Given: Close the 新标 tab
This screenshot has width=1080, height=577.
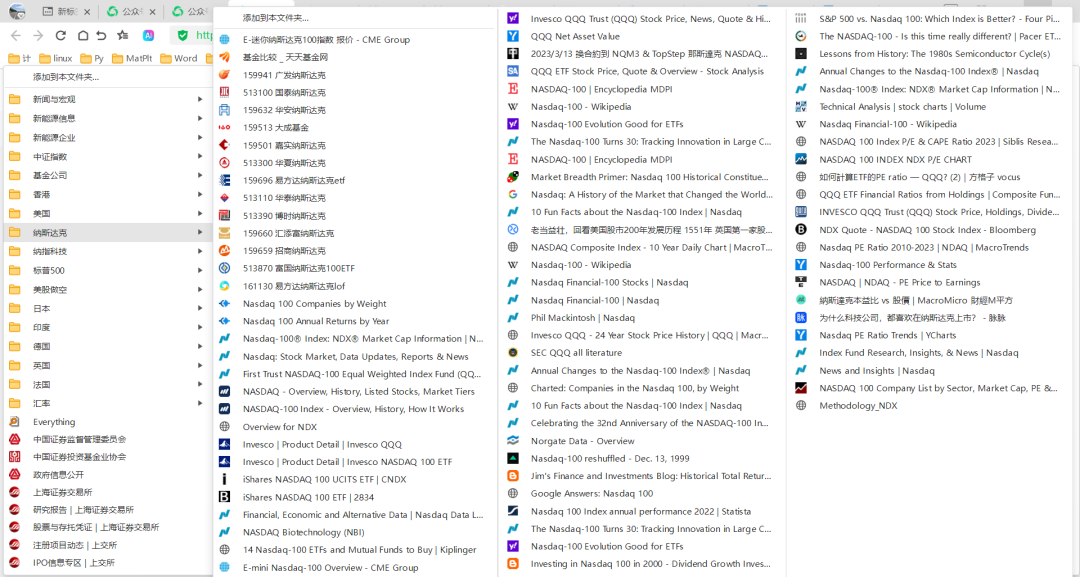Looking at the screenshot, I should pyautogui.click(x=87, y=12).
